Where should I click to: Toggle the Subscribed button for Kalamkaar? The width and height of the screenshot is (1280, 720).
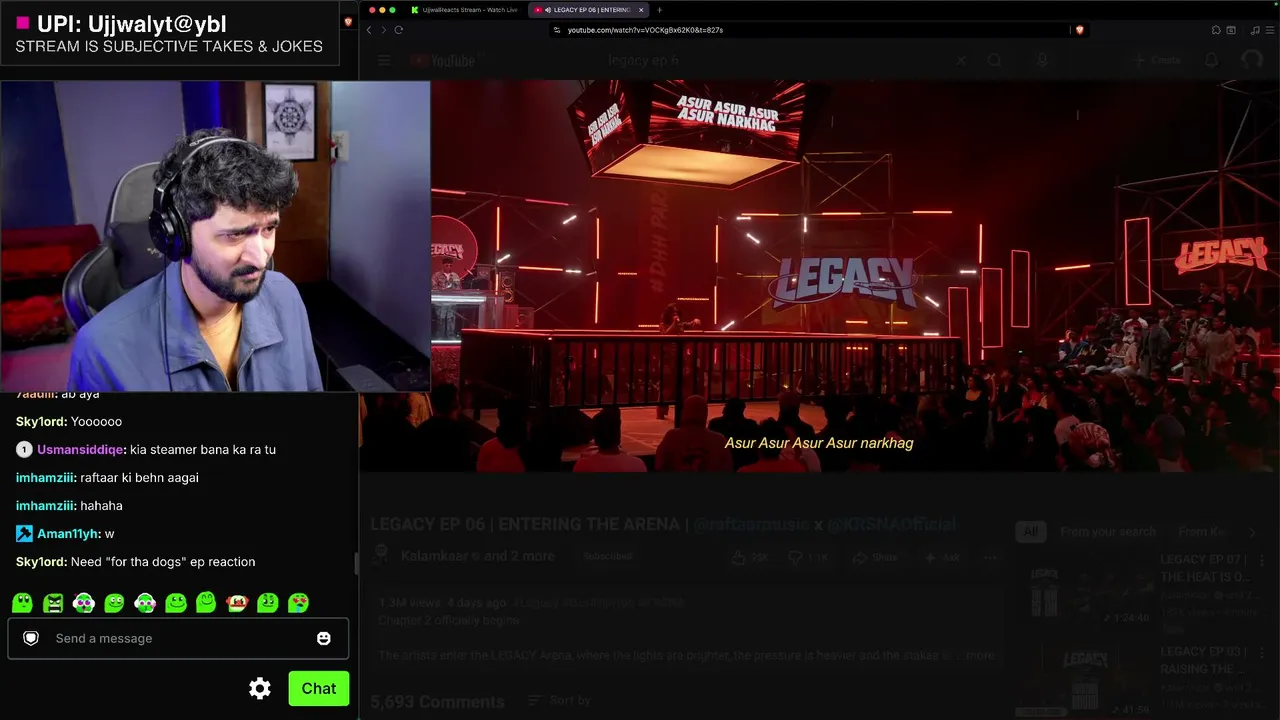click(x=607, y=556)
